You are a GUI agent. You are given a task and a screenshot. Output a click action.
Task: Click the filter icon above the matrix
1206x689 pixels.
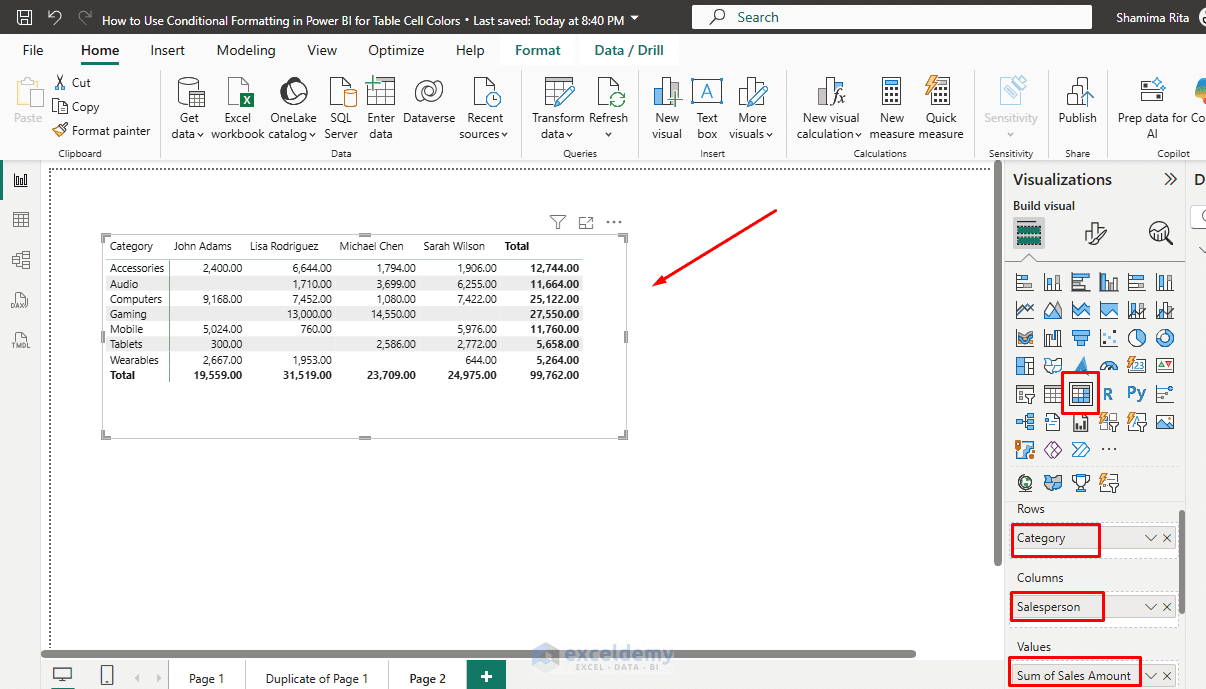558,222
